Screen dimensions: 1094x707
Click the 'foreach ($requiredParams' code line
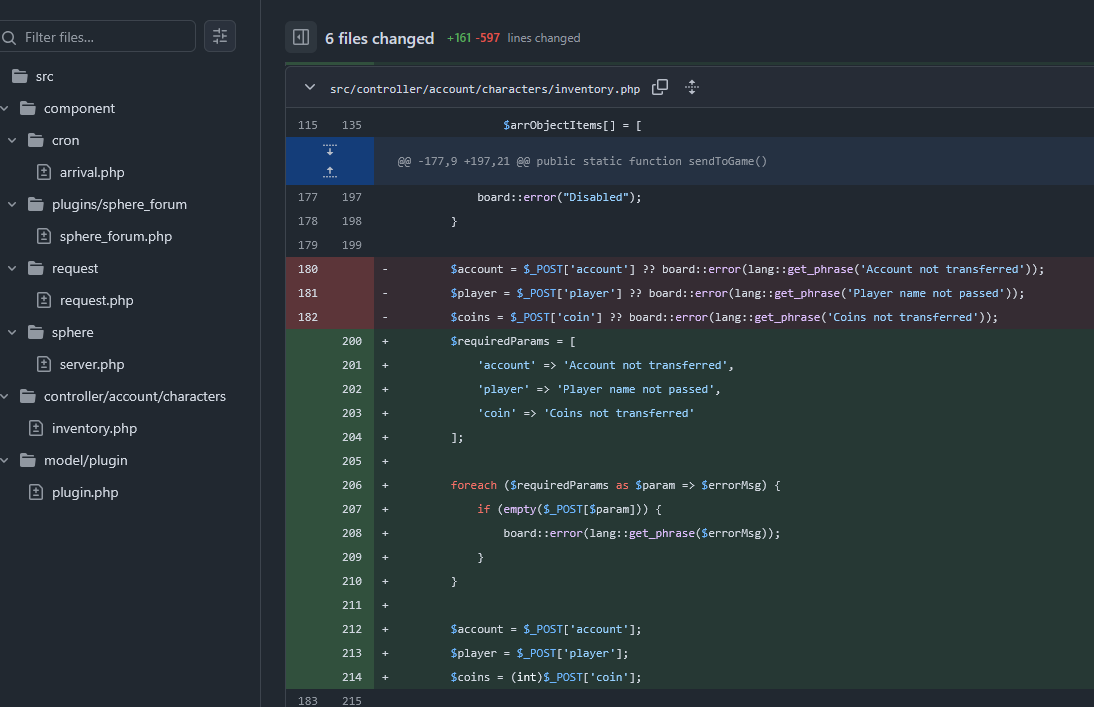pos(615,485)
